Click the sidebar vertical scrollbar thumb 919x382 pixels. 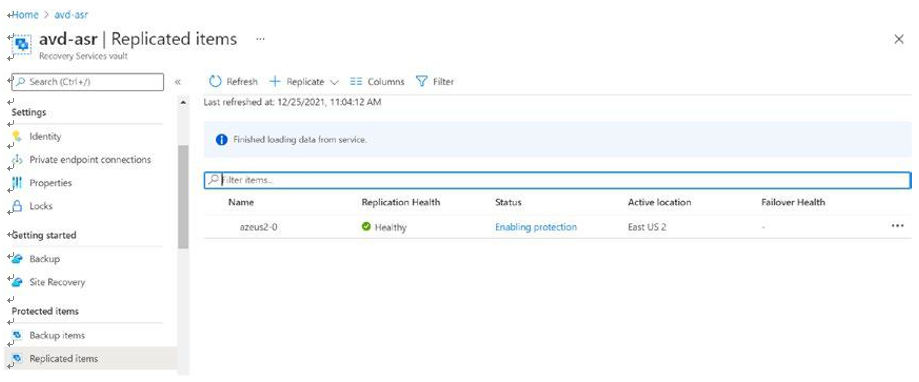coord(183,197)
